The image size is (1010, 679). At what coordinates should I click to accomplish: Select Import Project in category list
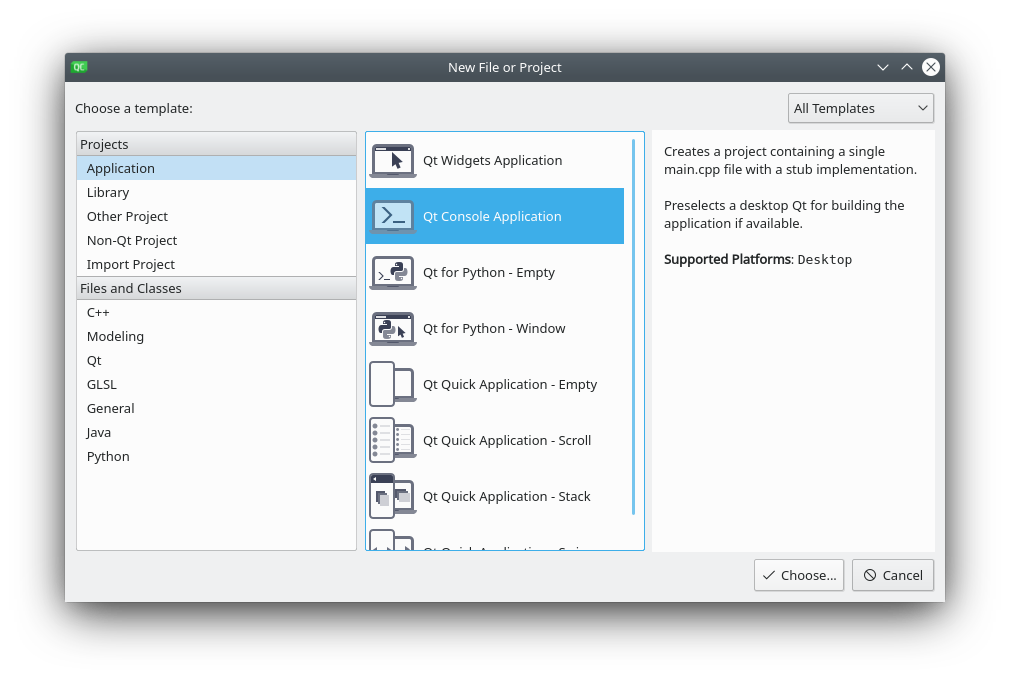[131, 264]
